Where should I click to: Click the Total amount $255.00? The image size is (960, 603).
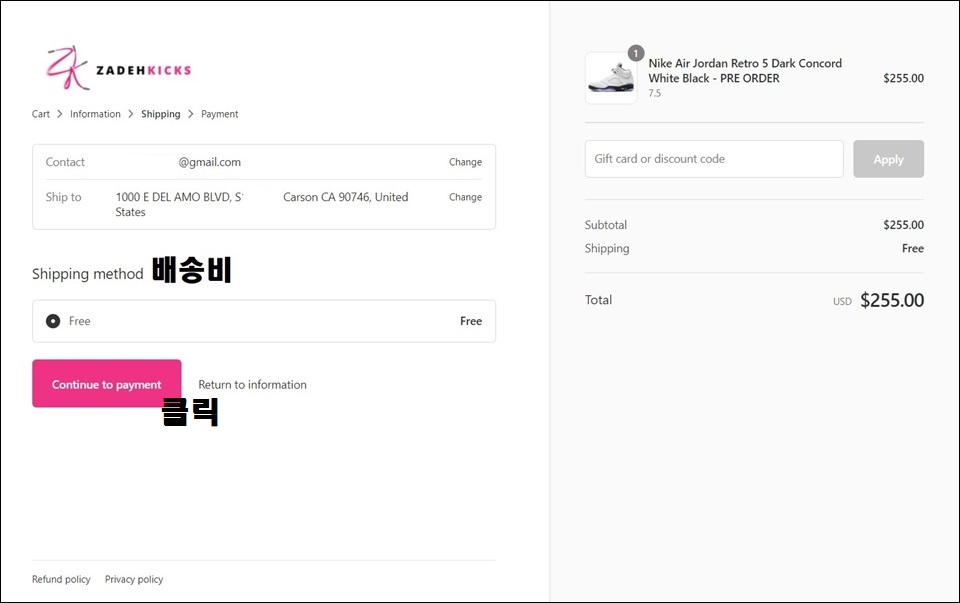(x=891, y=300)
